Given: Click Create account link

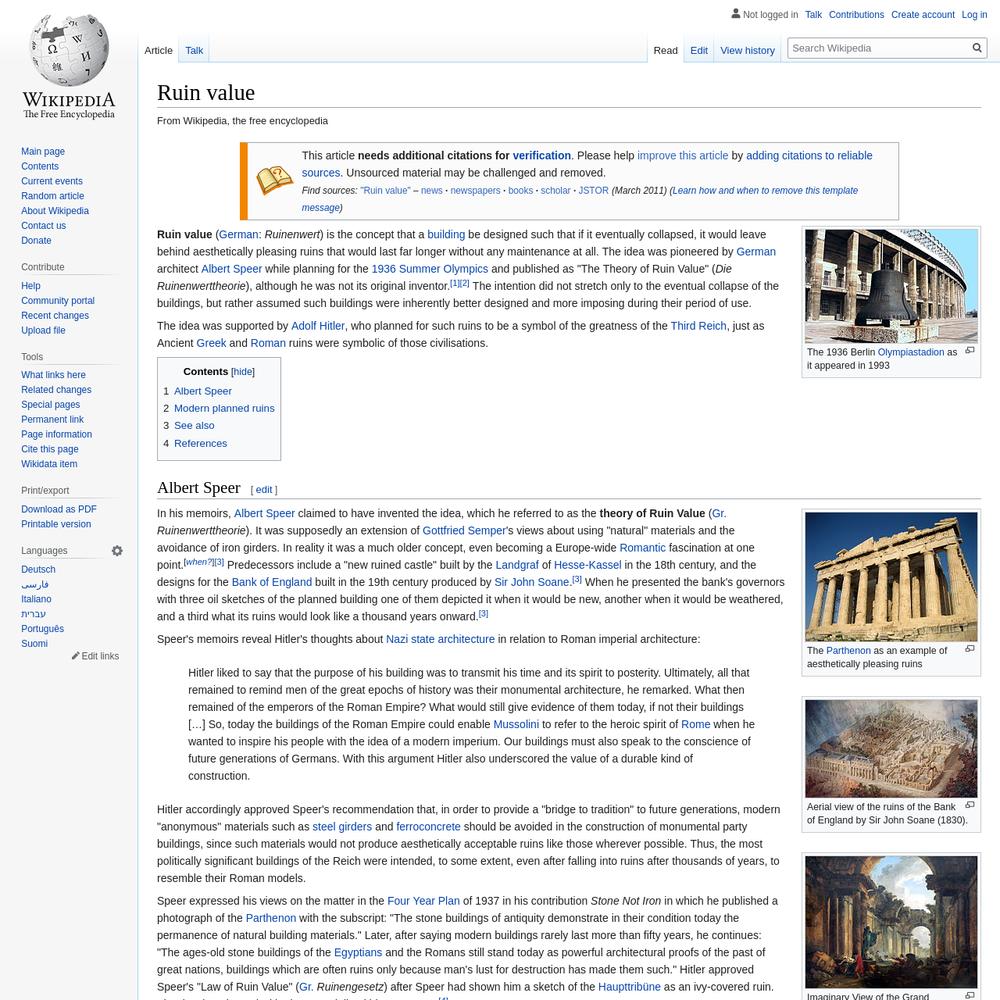Looking at the screenshot, I should point(922,15).
